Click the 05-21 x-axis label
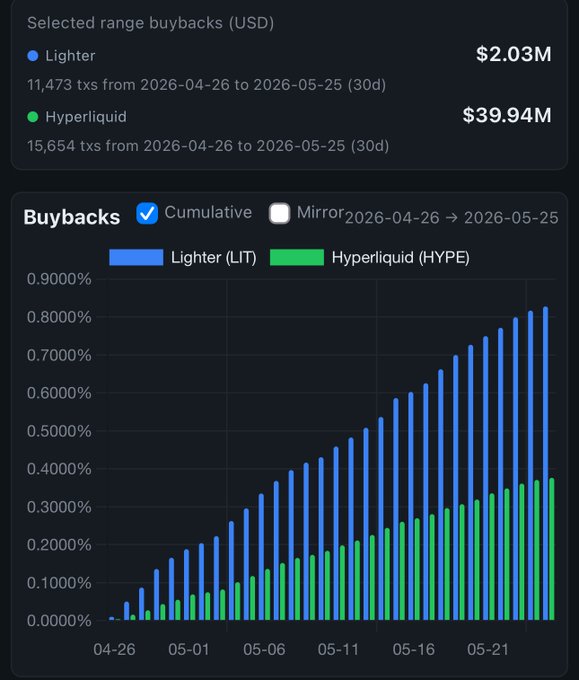The height and width of the screenshot is (680, 579). tap(488, 650)
